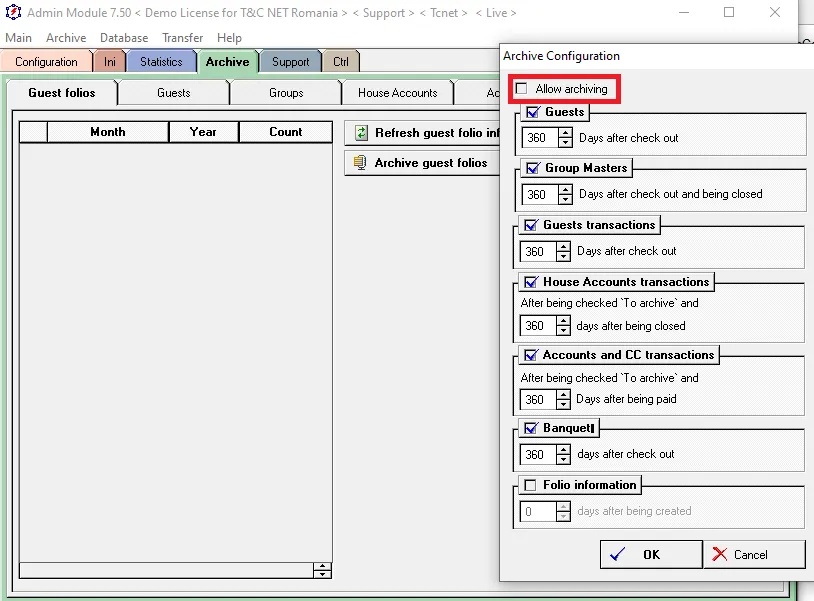Viewport: 814px width, 601px height.
Task: Select the green Archive tab
Action: pyautogui.click(x=227, y=62)
